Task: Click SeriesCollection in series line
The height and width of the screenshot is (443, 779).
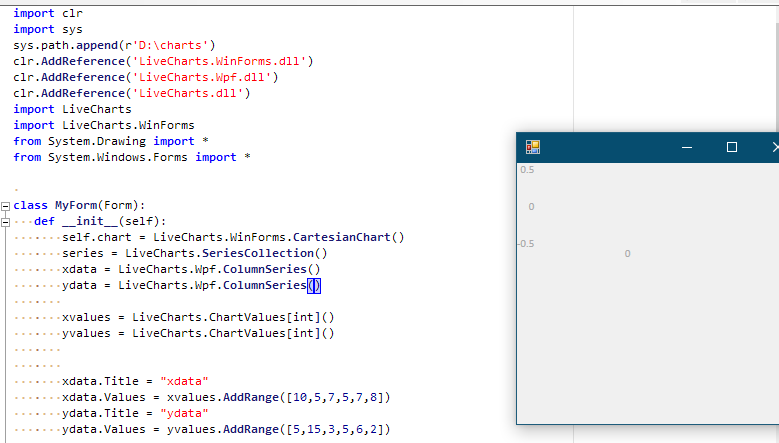Action: pyautogui.click(x=257, y=253)
